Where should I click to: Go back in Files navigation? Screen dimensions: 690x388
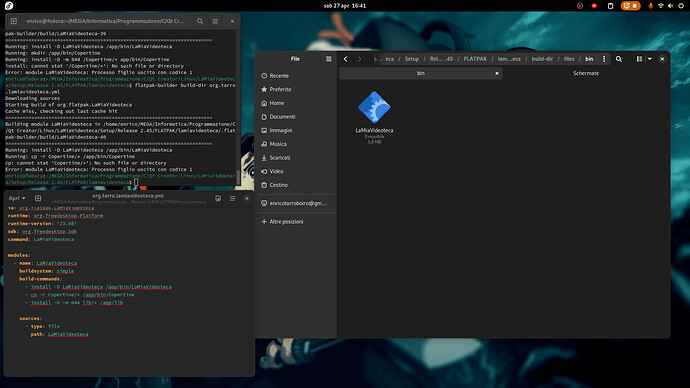click(345, 59)
